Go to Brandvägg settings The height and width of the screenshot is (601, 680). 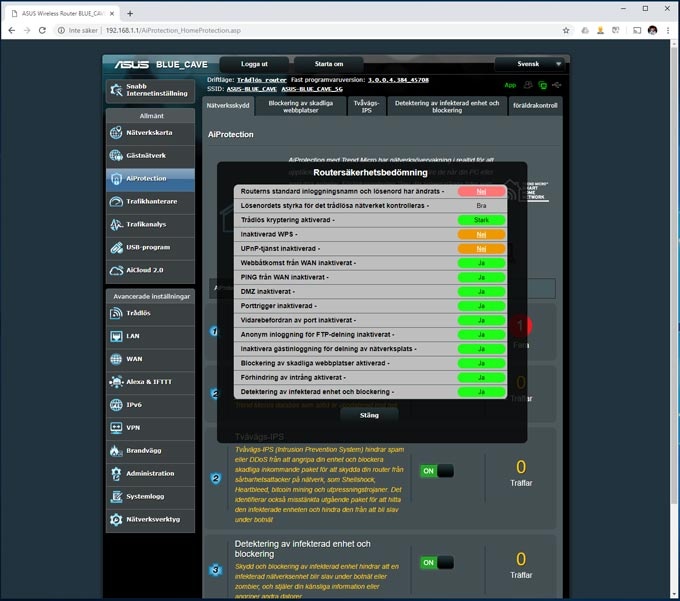coord(143,450)
